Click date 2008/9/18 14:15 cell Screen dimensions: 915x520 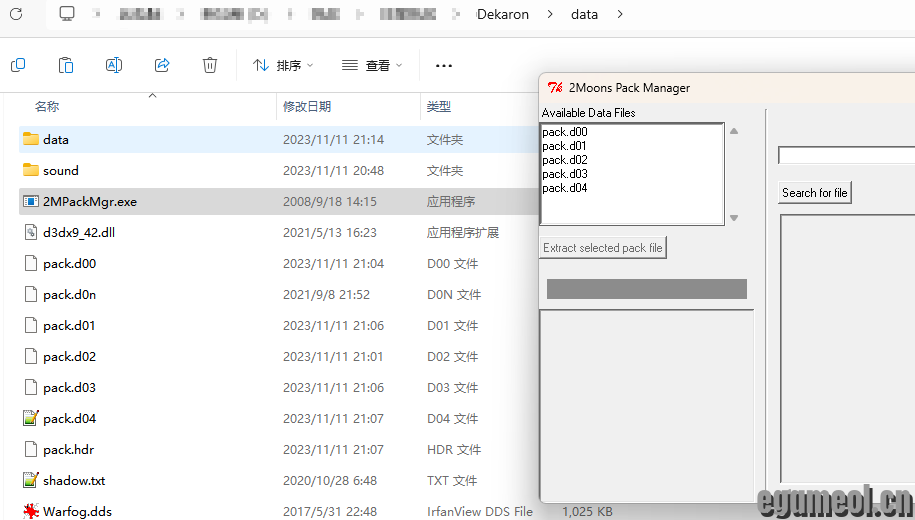(330, 201)
